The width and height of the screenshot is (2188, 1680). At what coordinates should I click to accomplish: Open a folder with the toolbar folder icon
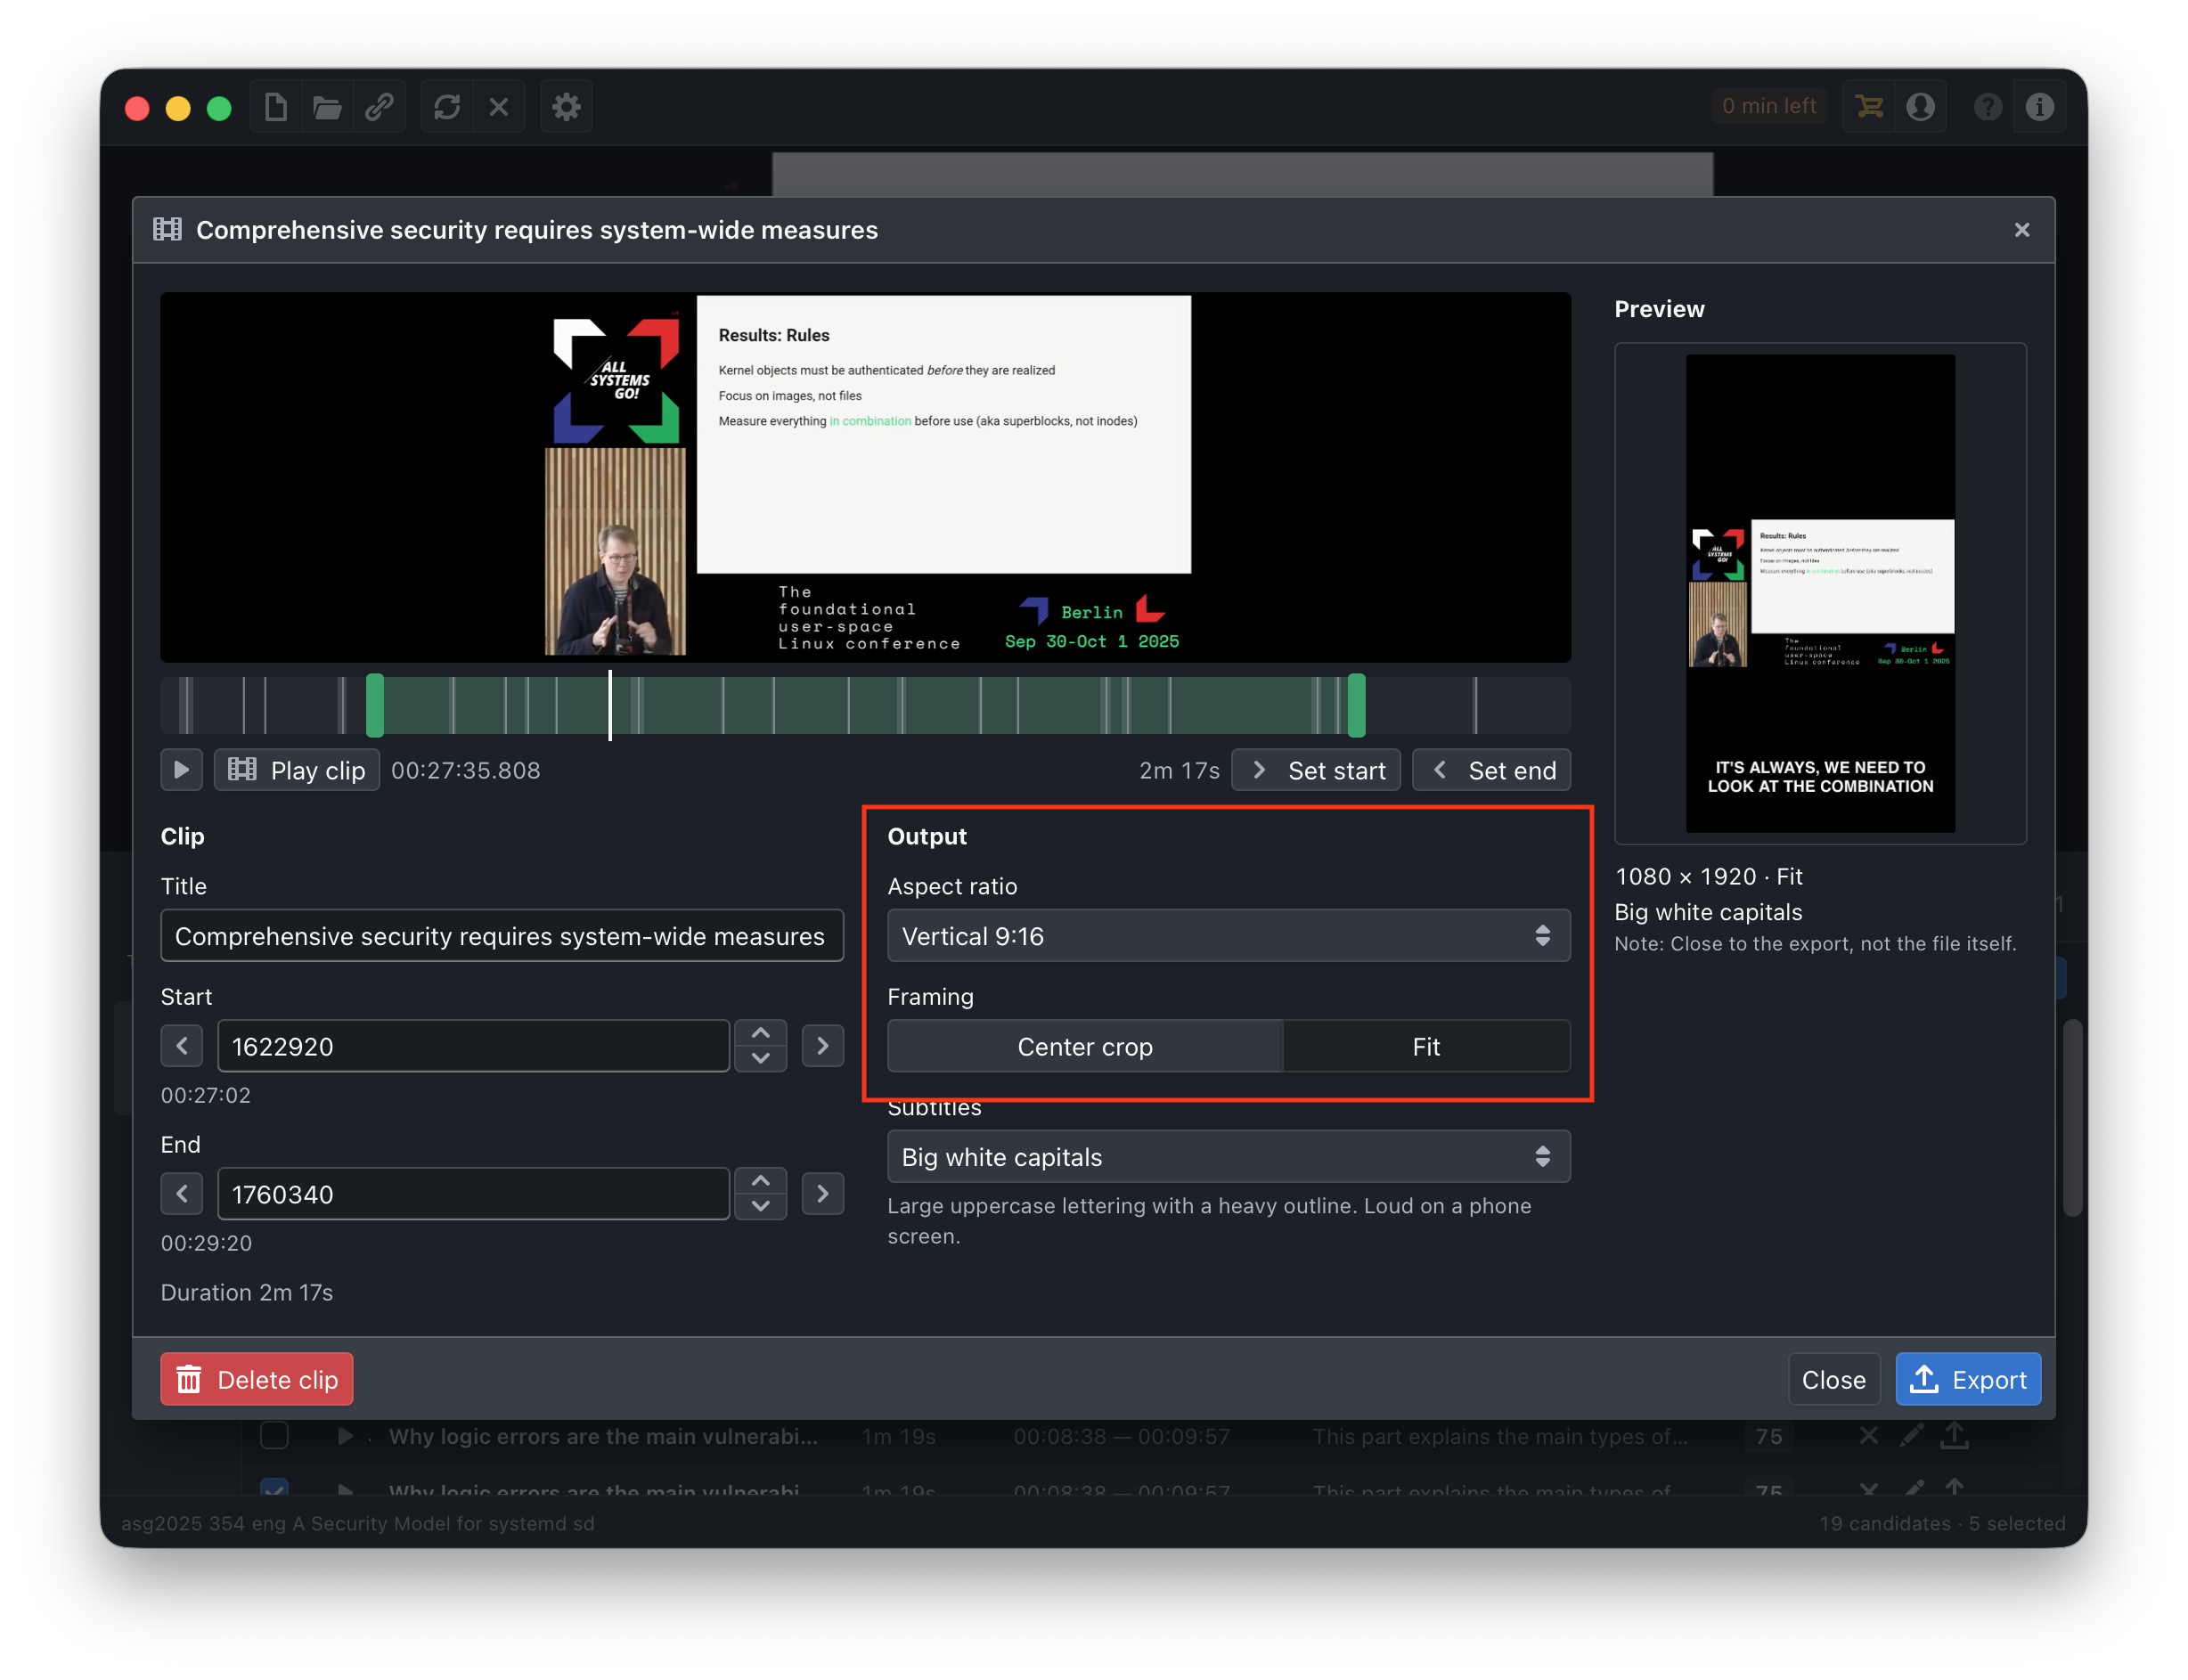coord(327,106)
